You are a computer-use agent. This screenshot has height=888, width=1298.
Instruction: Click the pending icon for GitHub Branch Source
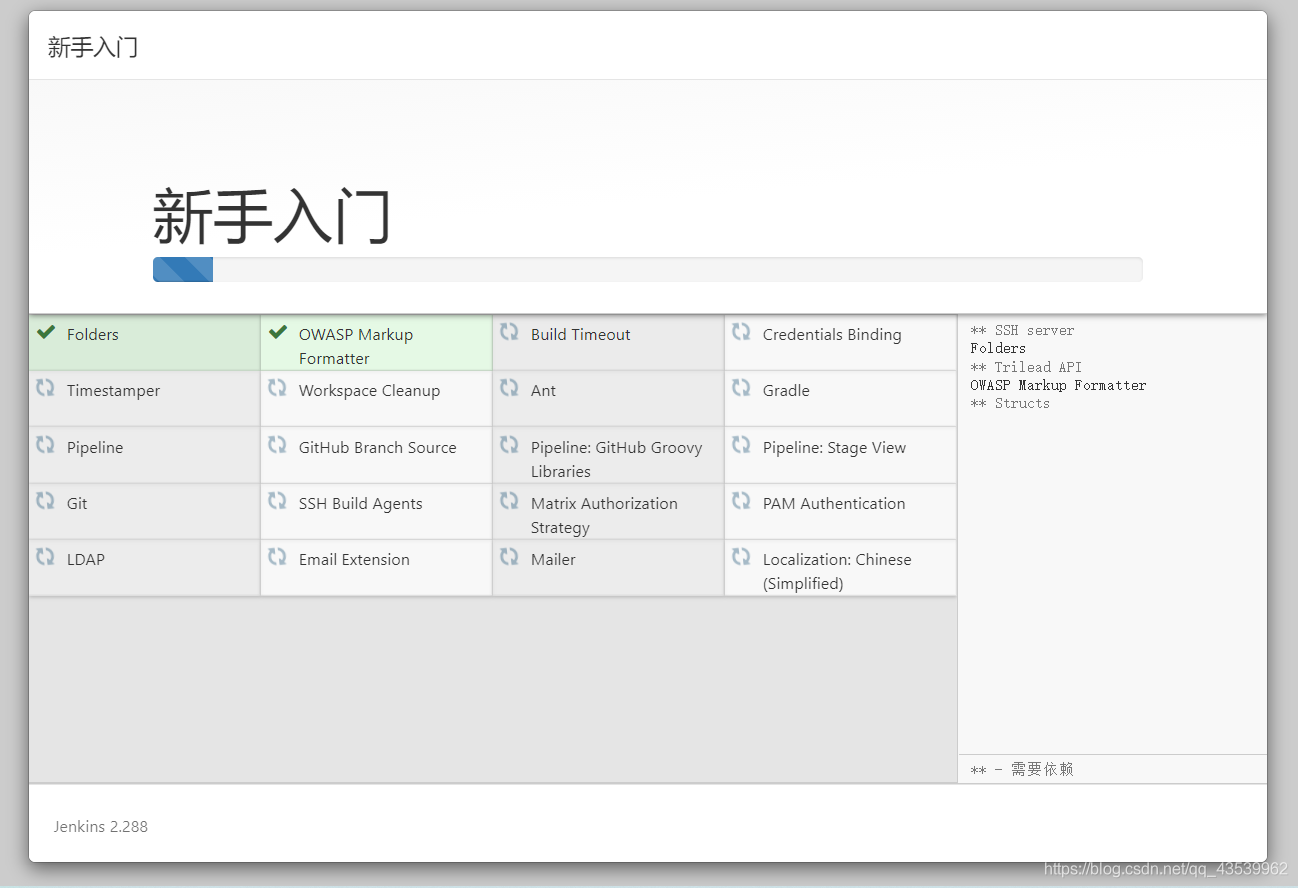point(277,445)
